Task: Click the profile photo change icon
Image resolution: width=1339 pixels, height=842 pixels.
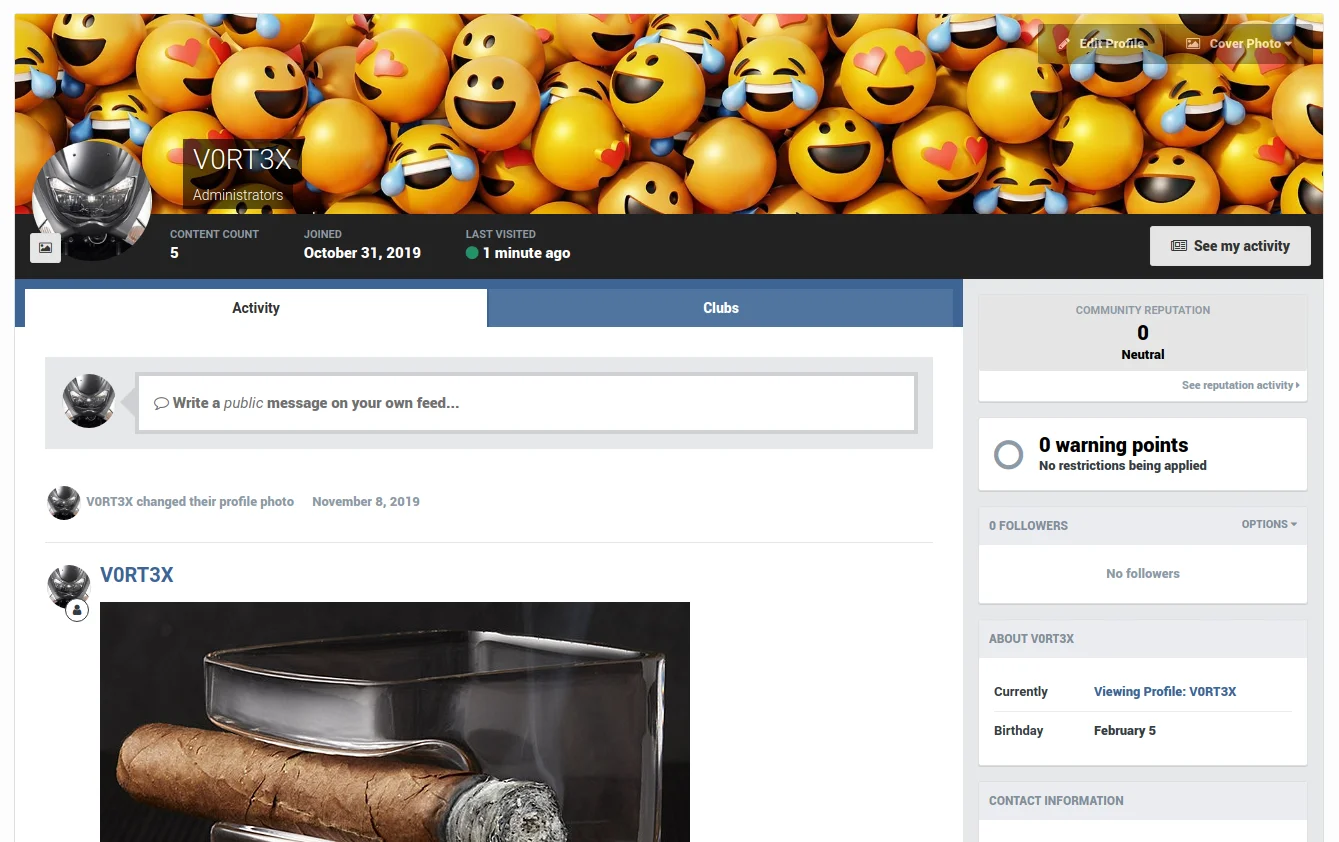Action: coord(45,248)
